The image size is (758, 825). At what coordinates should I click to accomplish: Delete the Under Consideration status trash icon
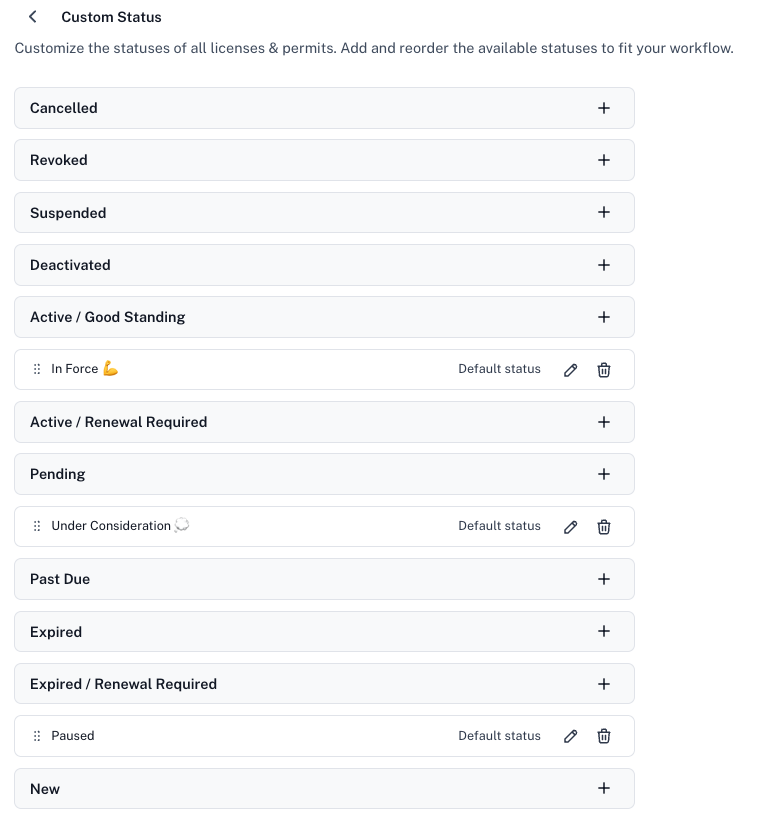(x=604, y=527)
